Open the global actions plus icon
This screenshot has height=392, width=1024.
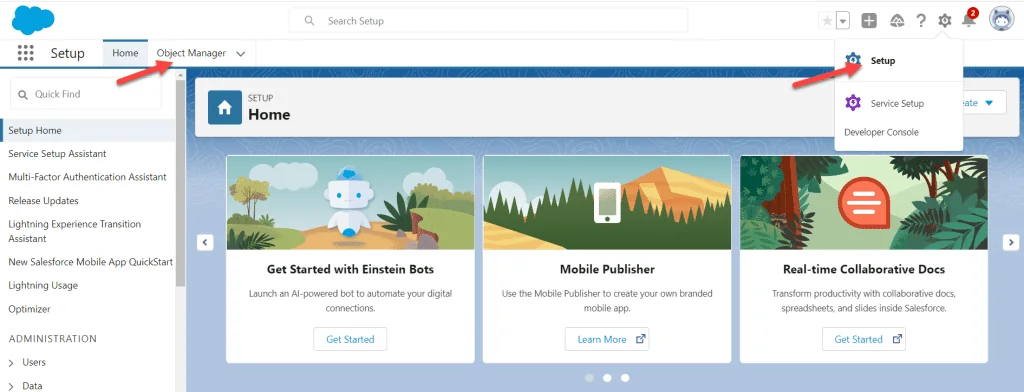coord(869,21)
